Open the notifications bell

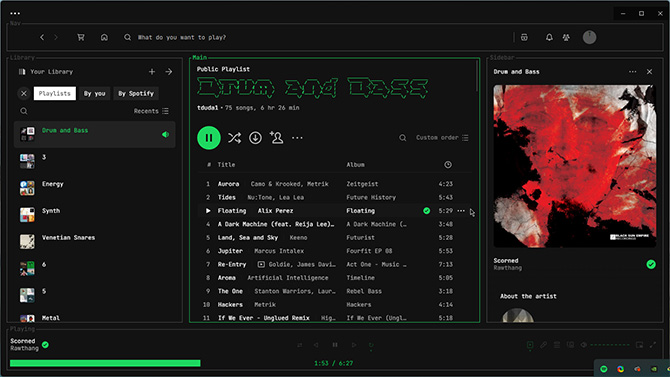tap(549, 38)
